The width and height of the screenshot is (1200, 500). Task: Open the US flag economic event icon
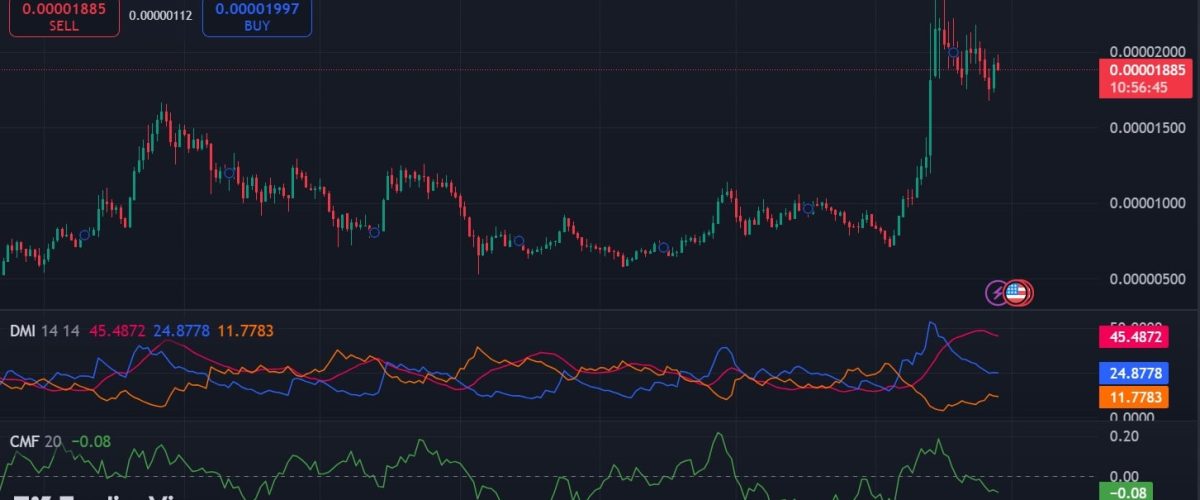1018,293
